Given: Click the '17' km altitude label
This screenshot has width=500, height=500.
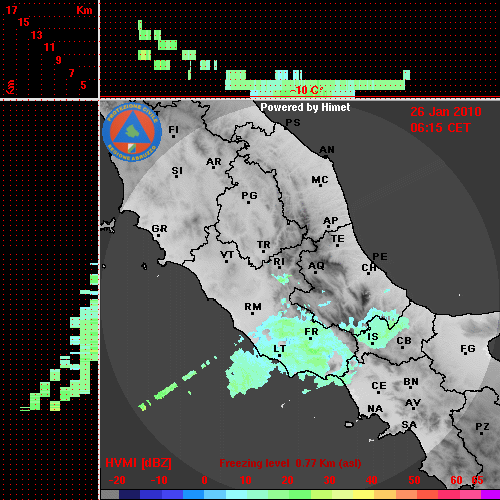Looking at the screenshot, I should 11,10.
